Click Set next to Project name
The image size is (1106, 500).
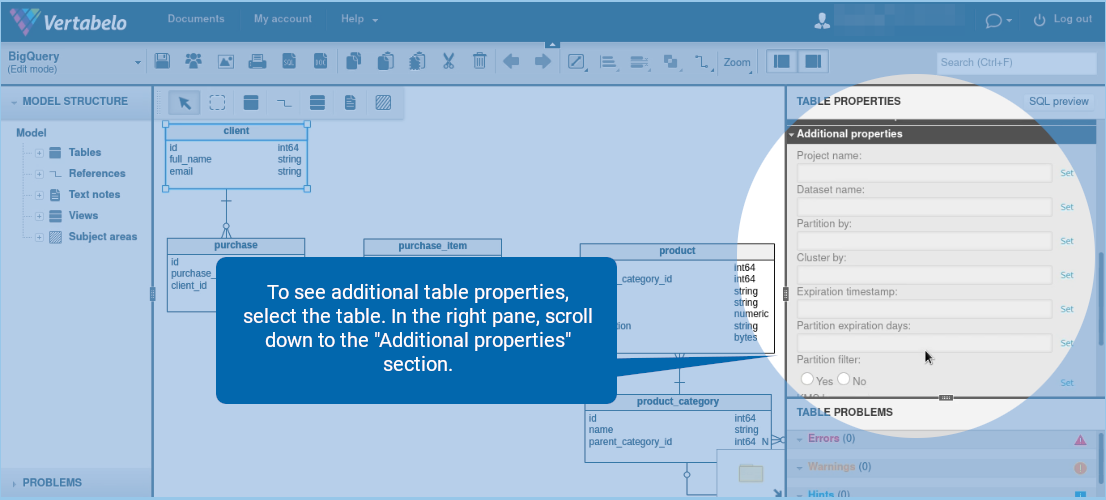click(x=1066, y=173)
